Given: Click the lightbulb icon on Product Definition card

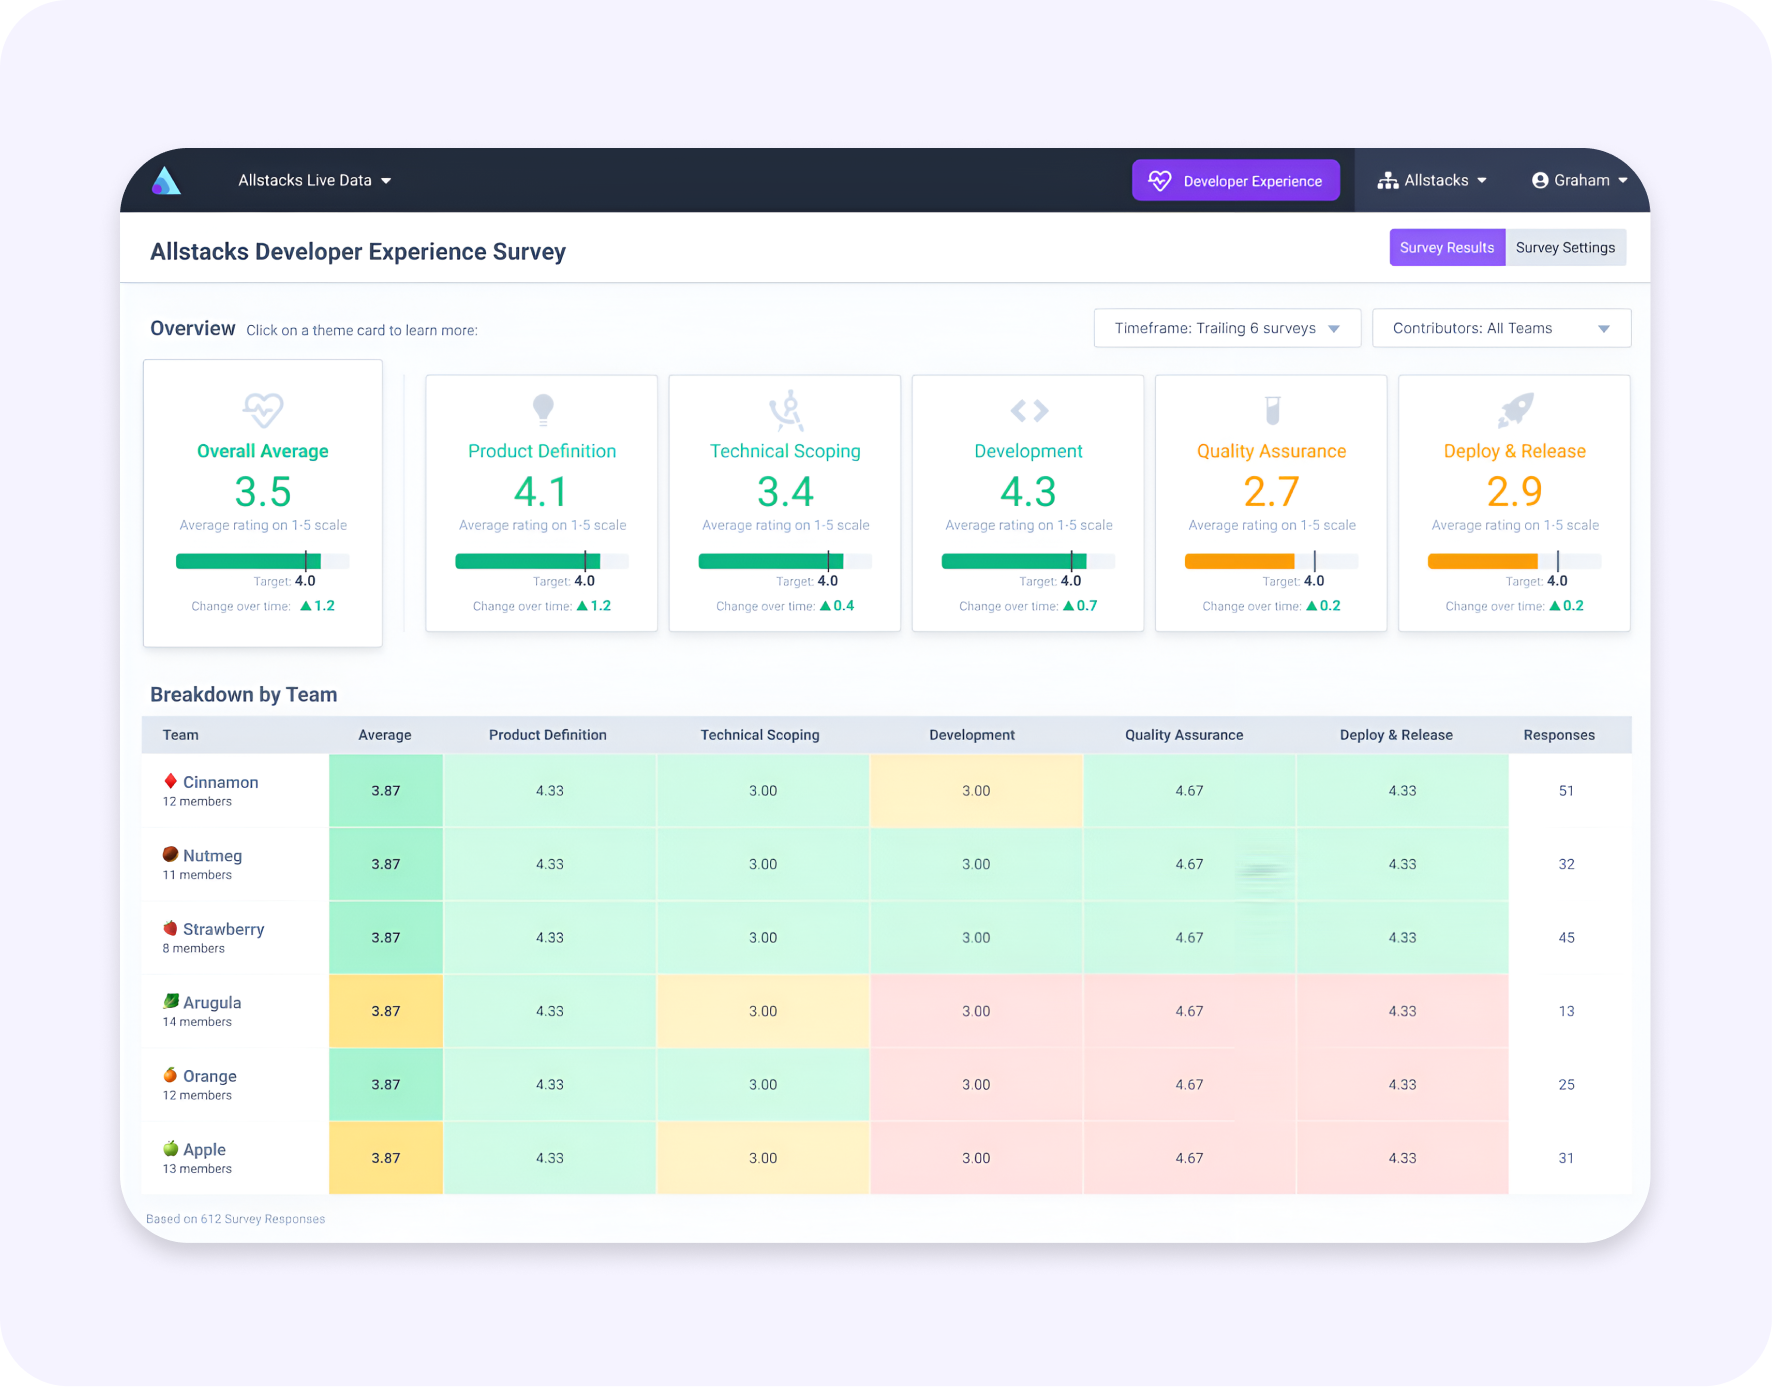Looking at the screenshot, I should click(x=543, y=409).
